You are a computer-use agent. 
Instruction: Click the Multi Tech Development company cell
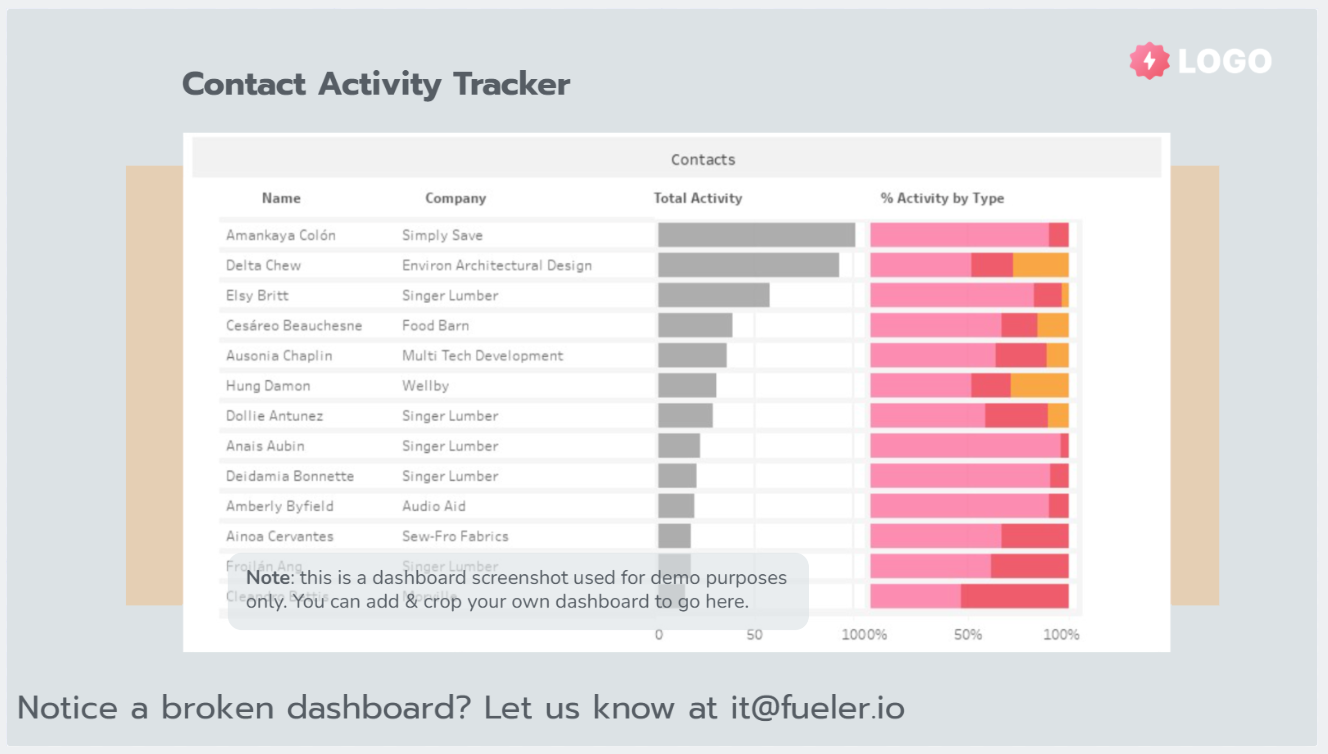tap(482, 355)
